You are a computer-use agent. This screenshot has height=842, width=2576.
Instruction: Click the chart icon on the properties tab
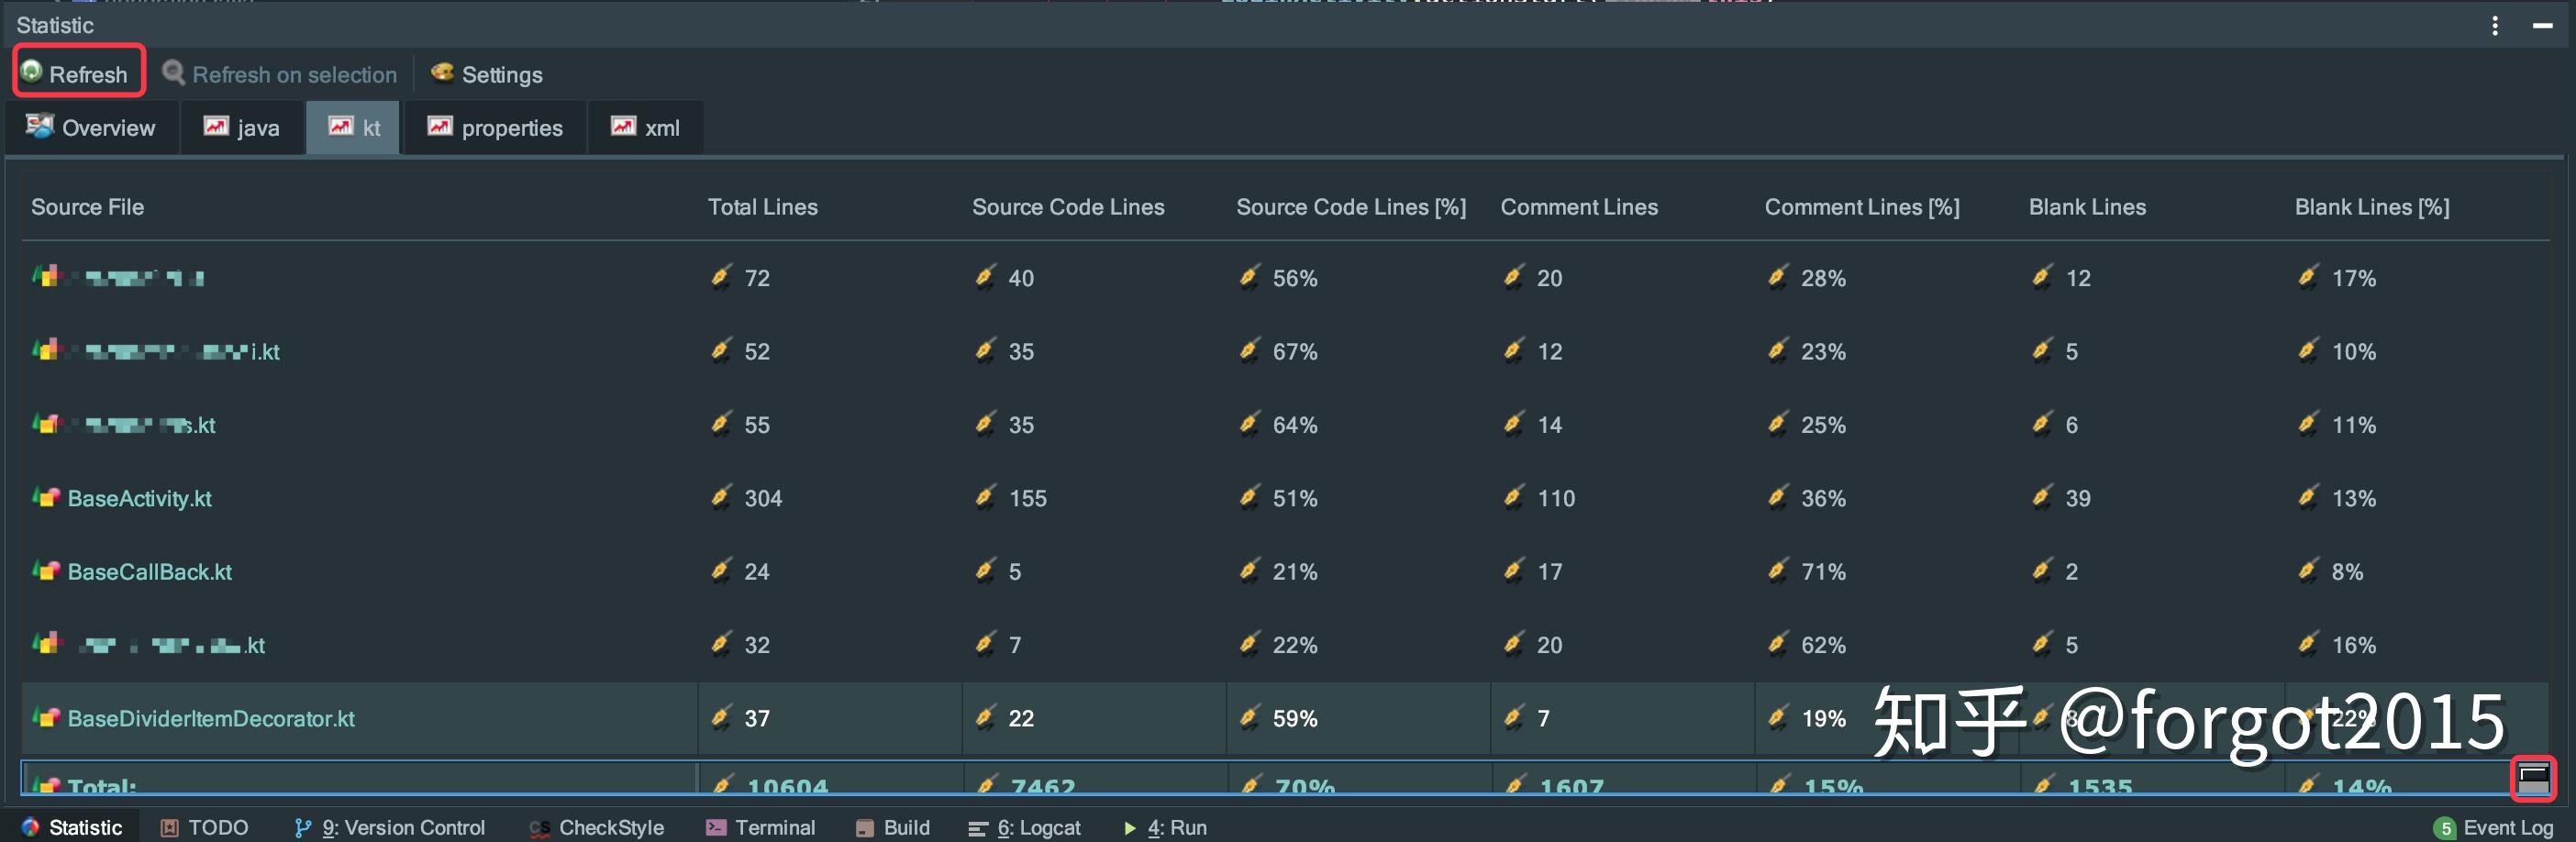pyautogui.click(x=440, y=126)
